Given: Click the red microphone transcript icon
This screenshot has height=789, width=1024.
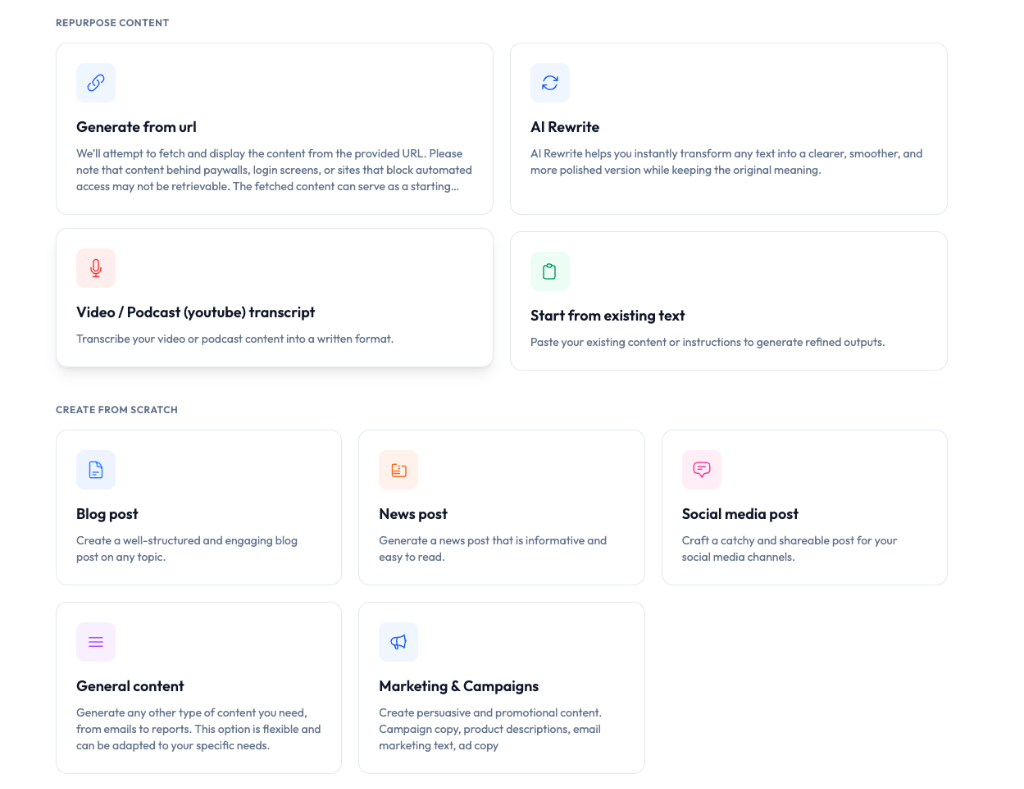Looking at the screenshot, I should pyautogui.click(x=95, y=268).
